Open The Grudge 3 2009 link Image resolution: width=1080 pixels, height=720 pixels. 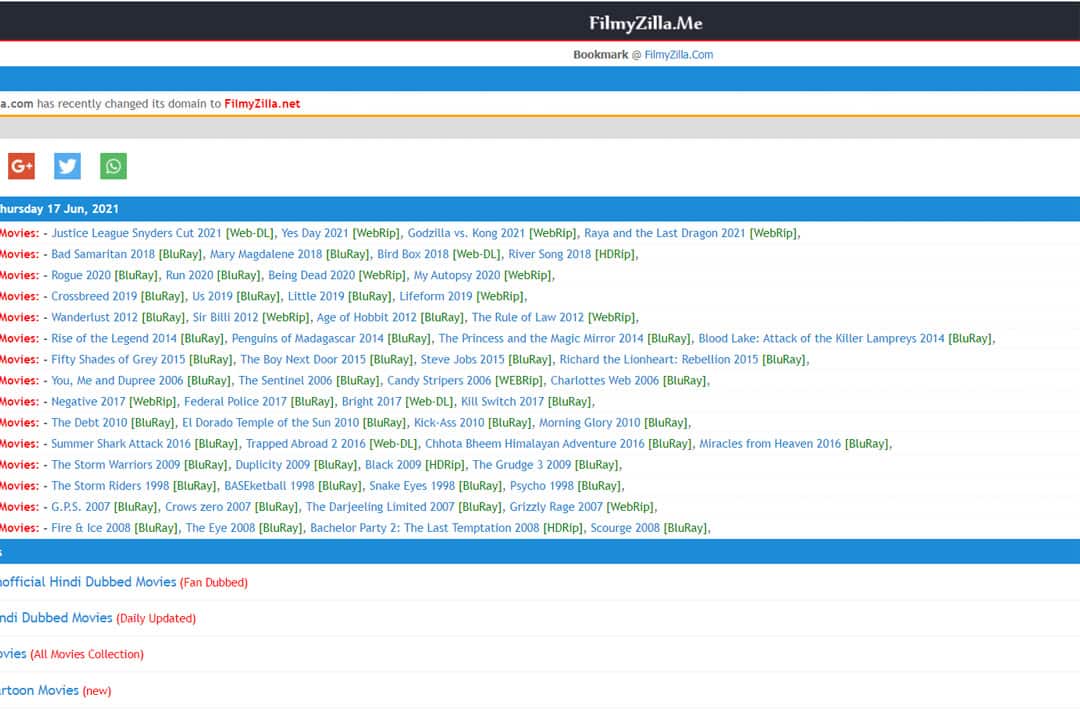521,465
